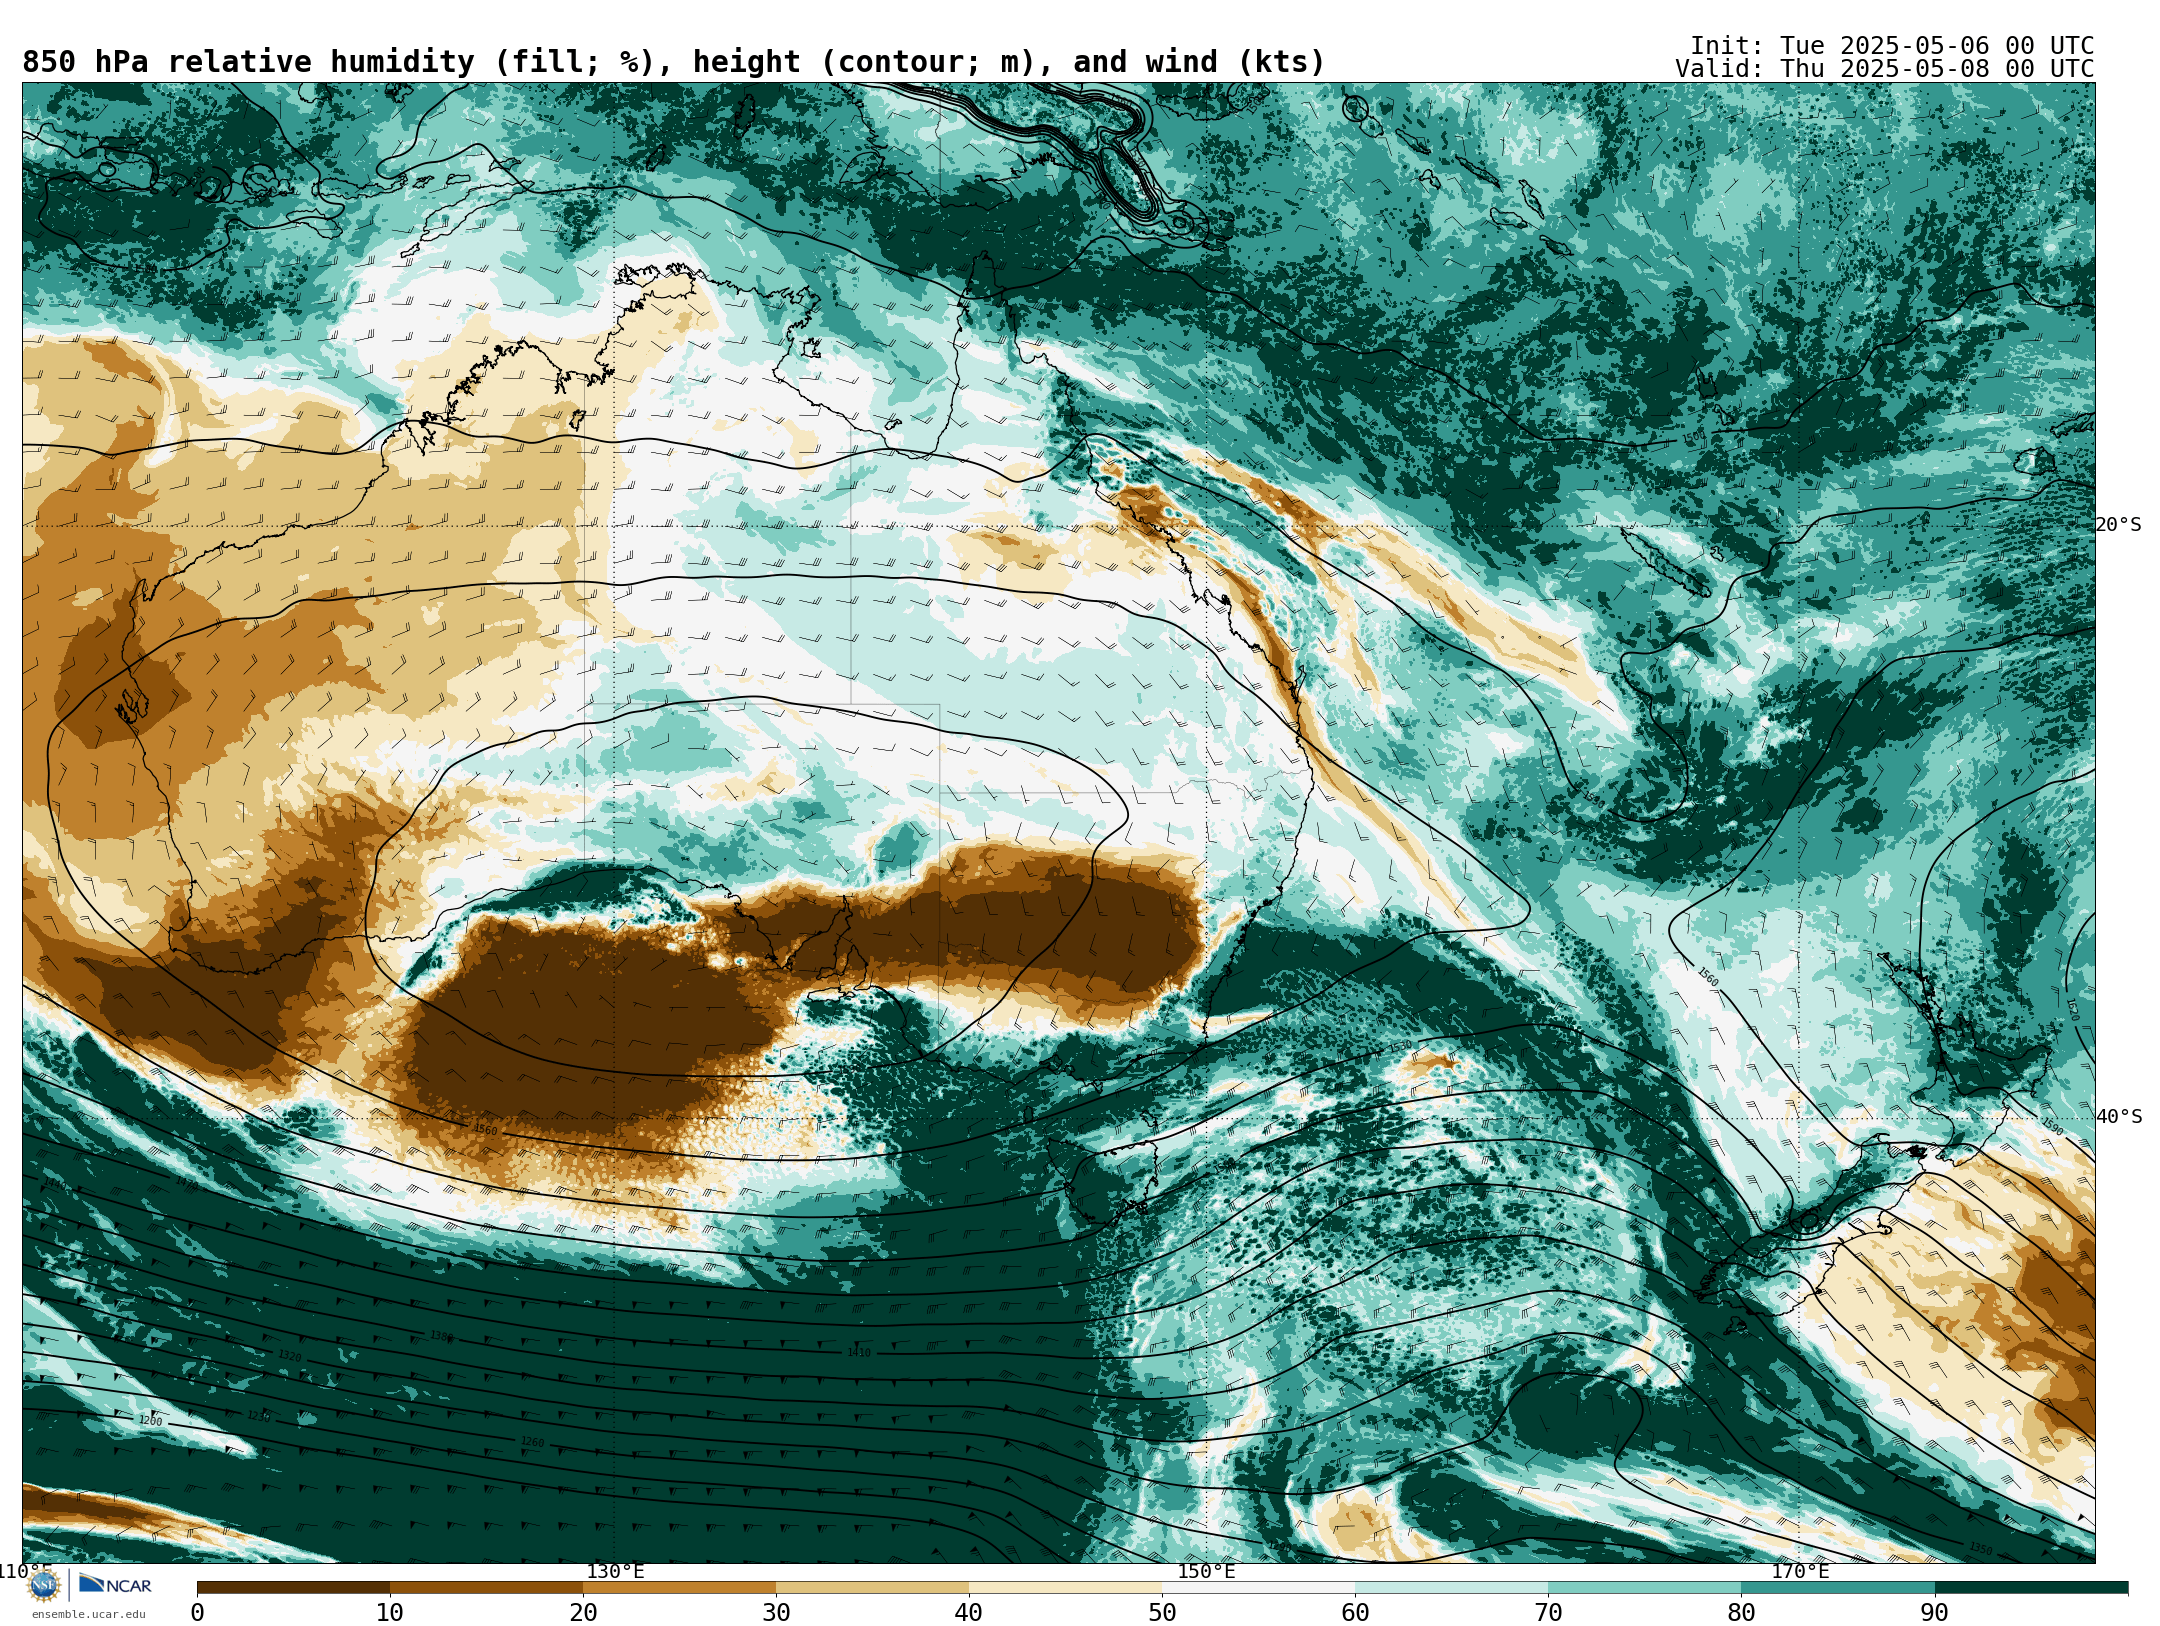Image resolution: width=2160 pixels, height=1626 pixels.
Task: Click the colorbar tick label '60'
Action: pyautogui.click(x=1355, y=1613)
